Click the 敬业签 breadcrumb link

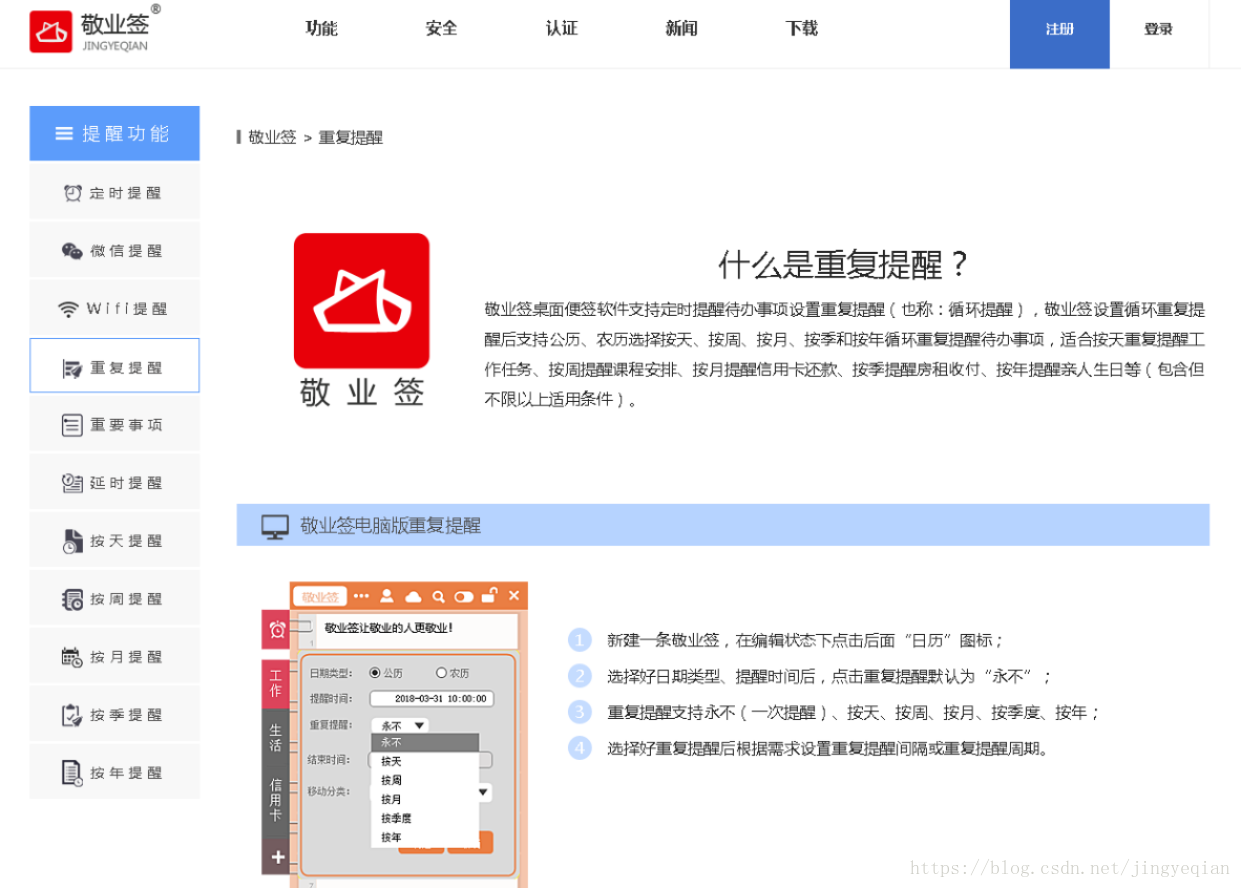pyautogui.click(x=272, y=137)
